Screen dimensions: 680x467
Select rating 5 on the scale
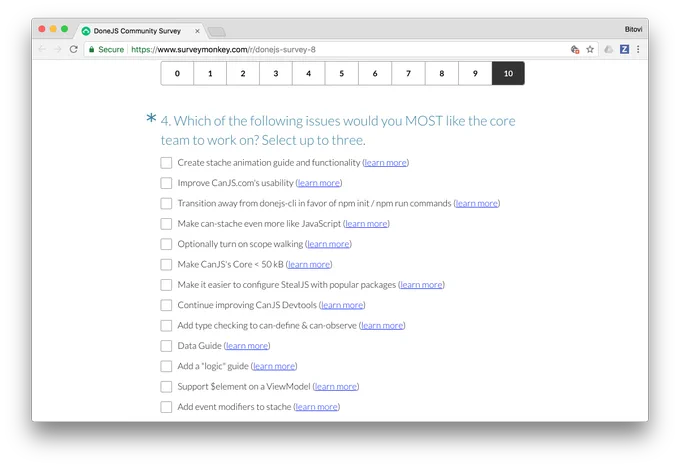point(342,73)
